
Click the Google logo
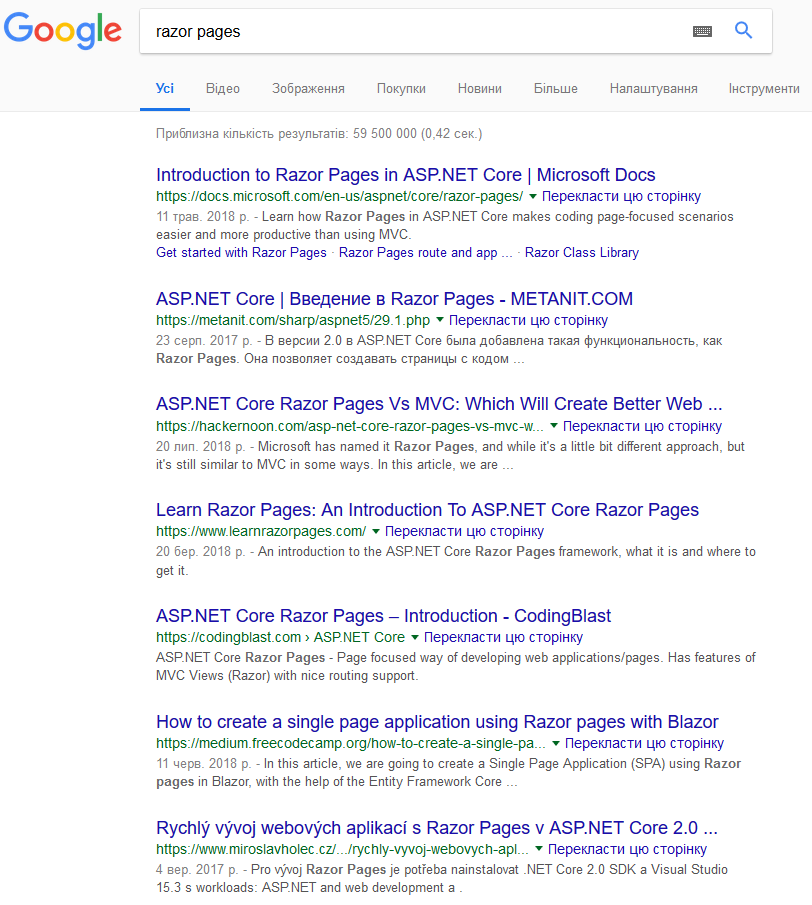click(63, 31)
